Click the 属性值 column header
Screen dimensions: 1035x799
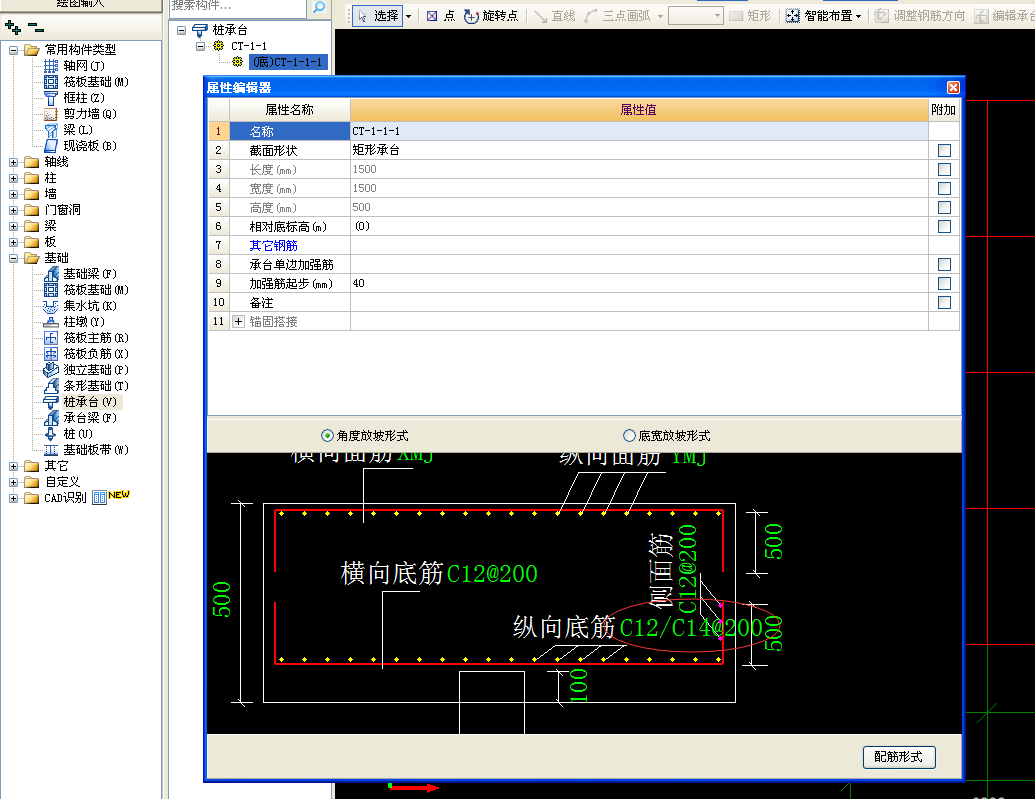pos(639,110)
